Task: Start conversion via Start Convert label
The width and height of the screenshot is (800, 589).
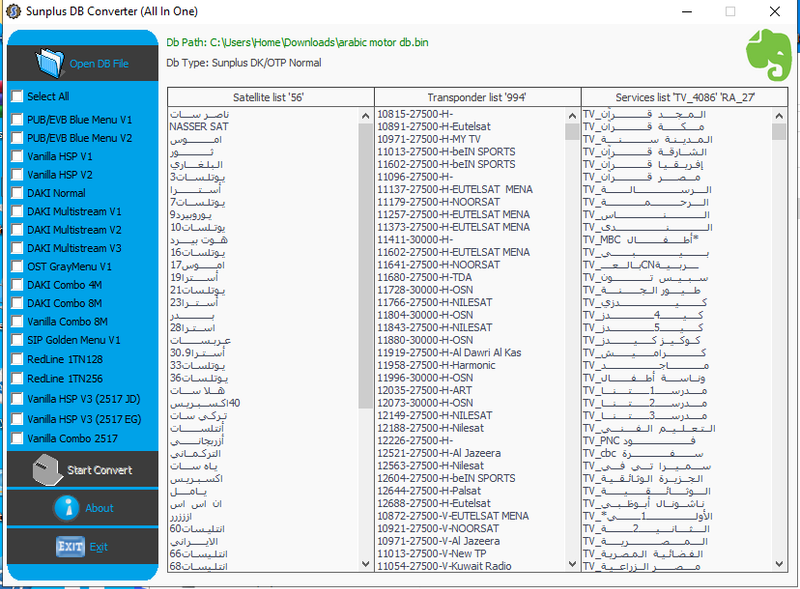Action: point(99,470)
